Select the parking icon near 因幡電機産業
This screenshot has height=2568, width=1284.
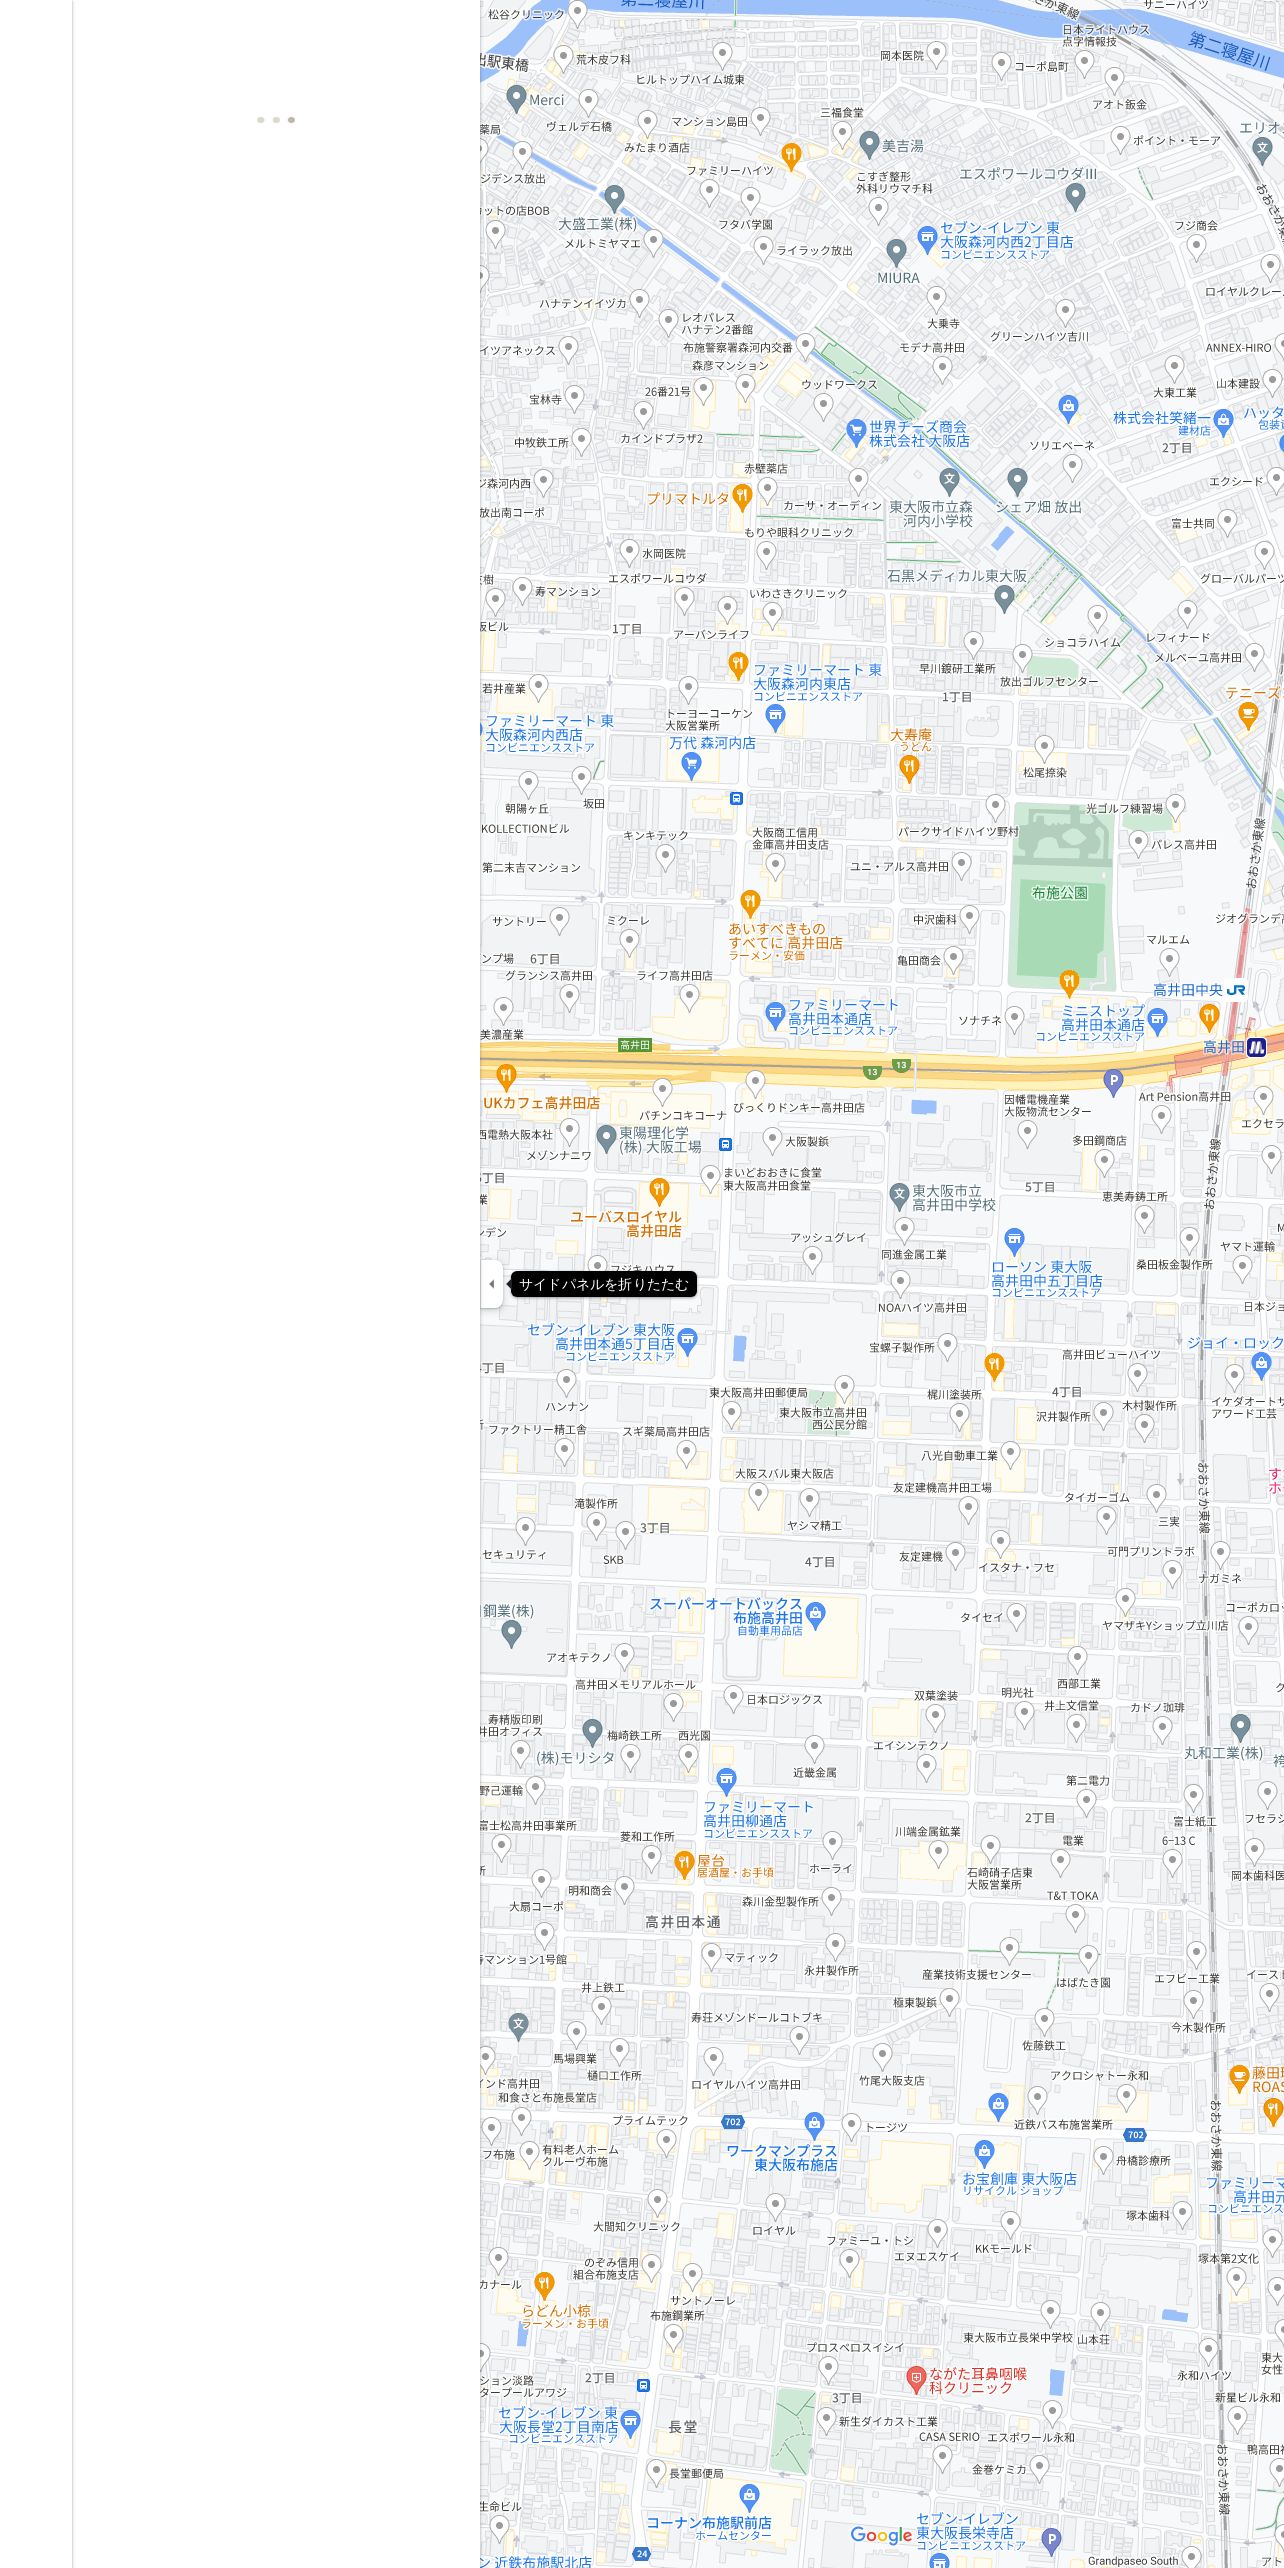click(1113, 1080)
